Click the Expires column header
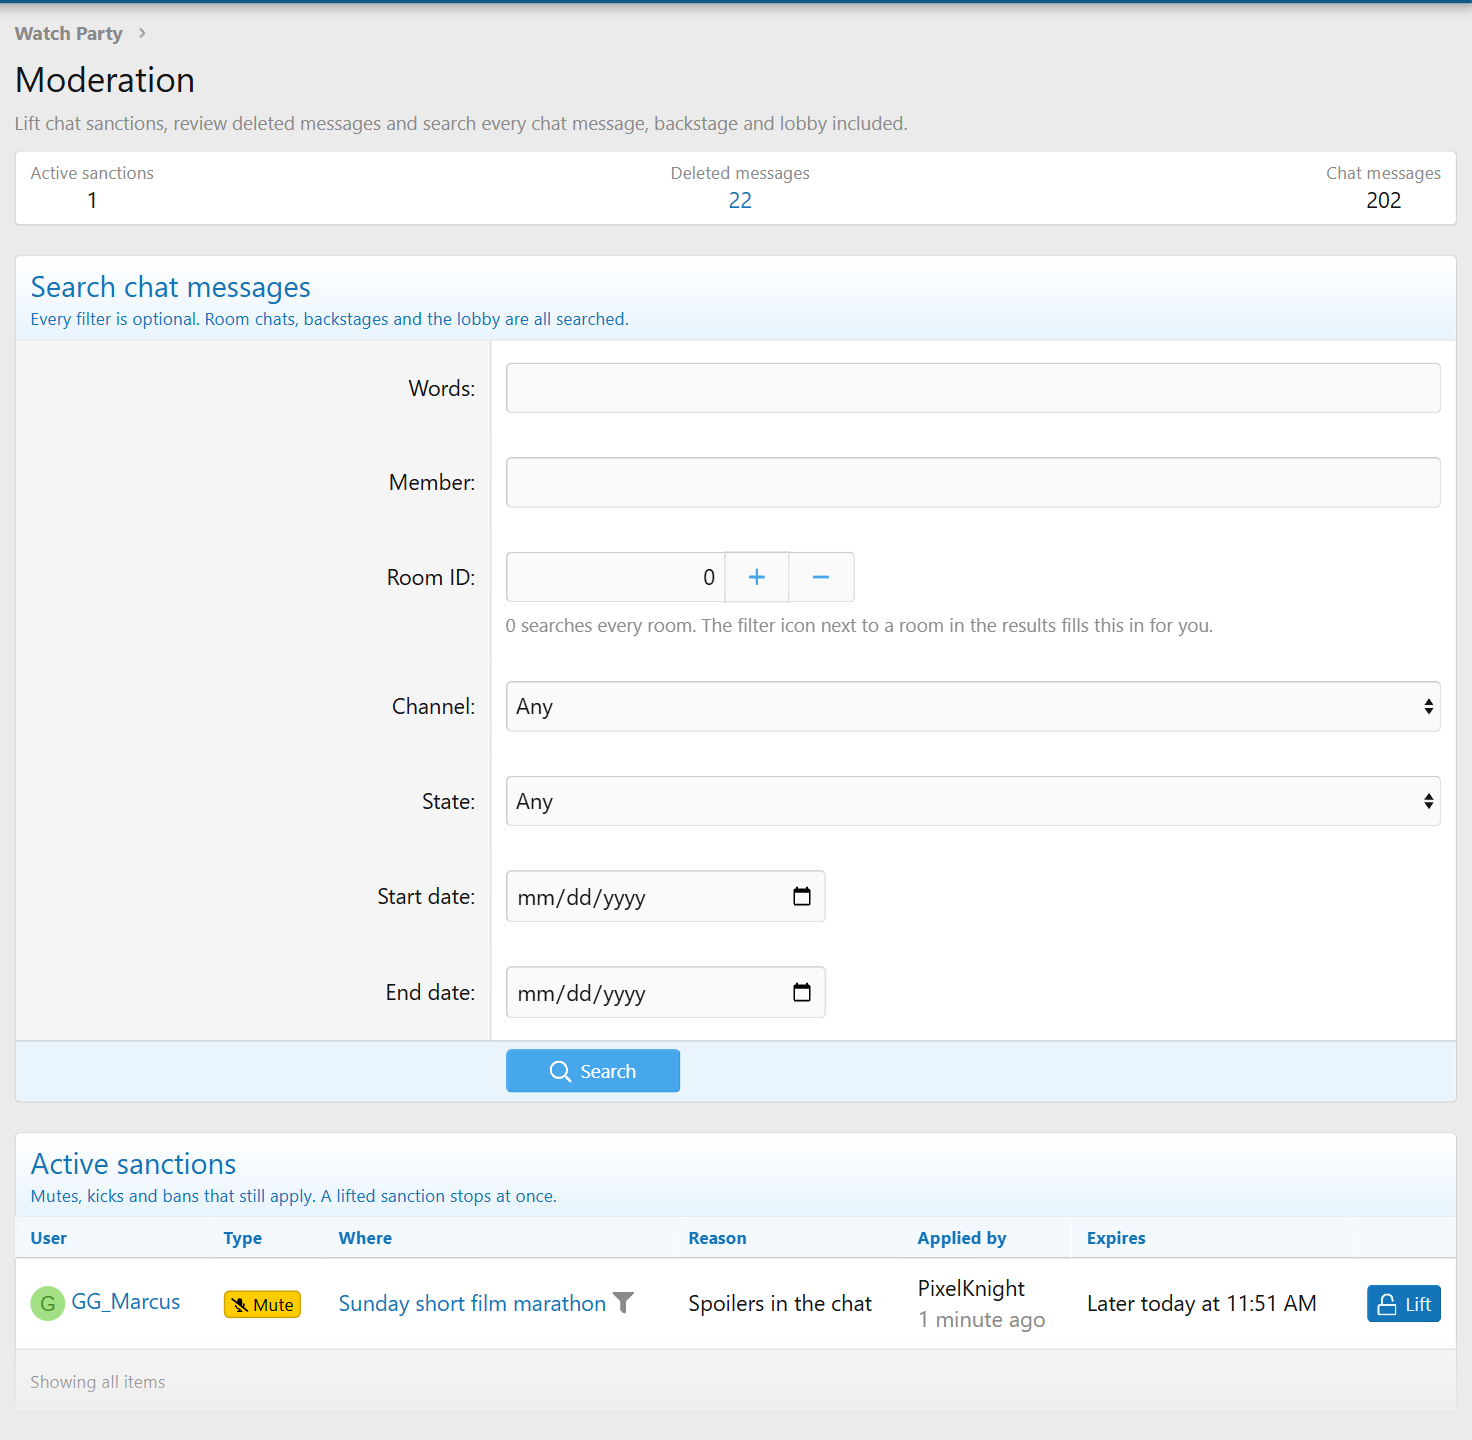 pos(1116,1238)
